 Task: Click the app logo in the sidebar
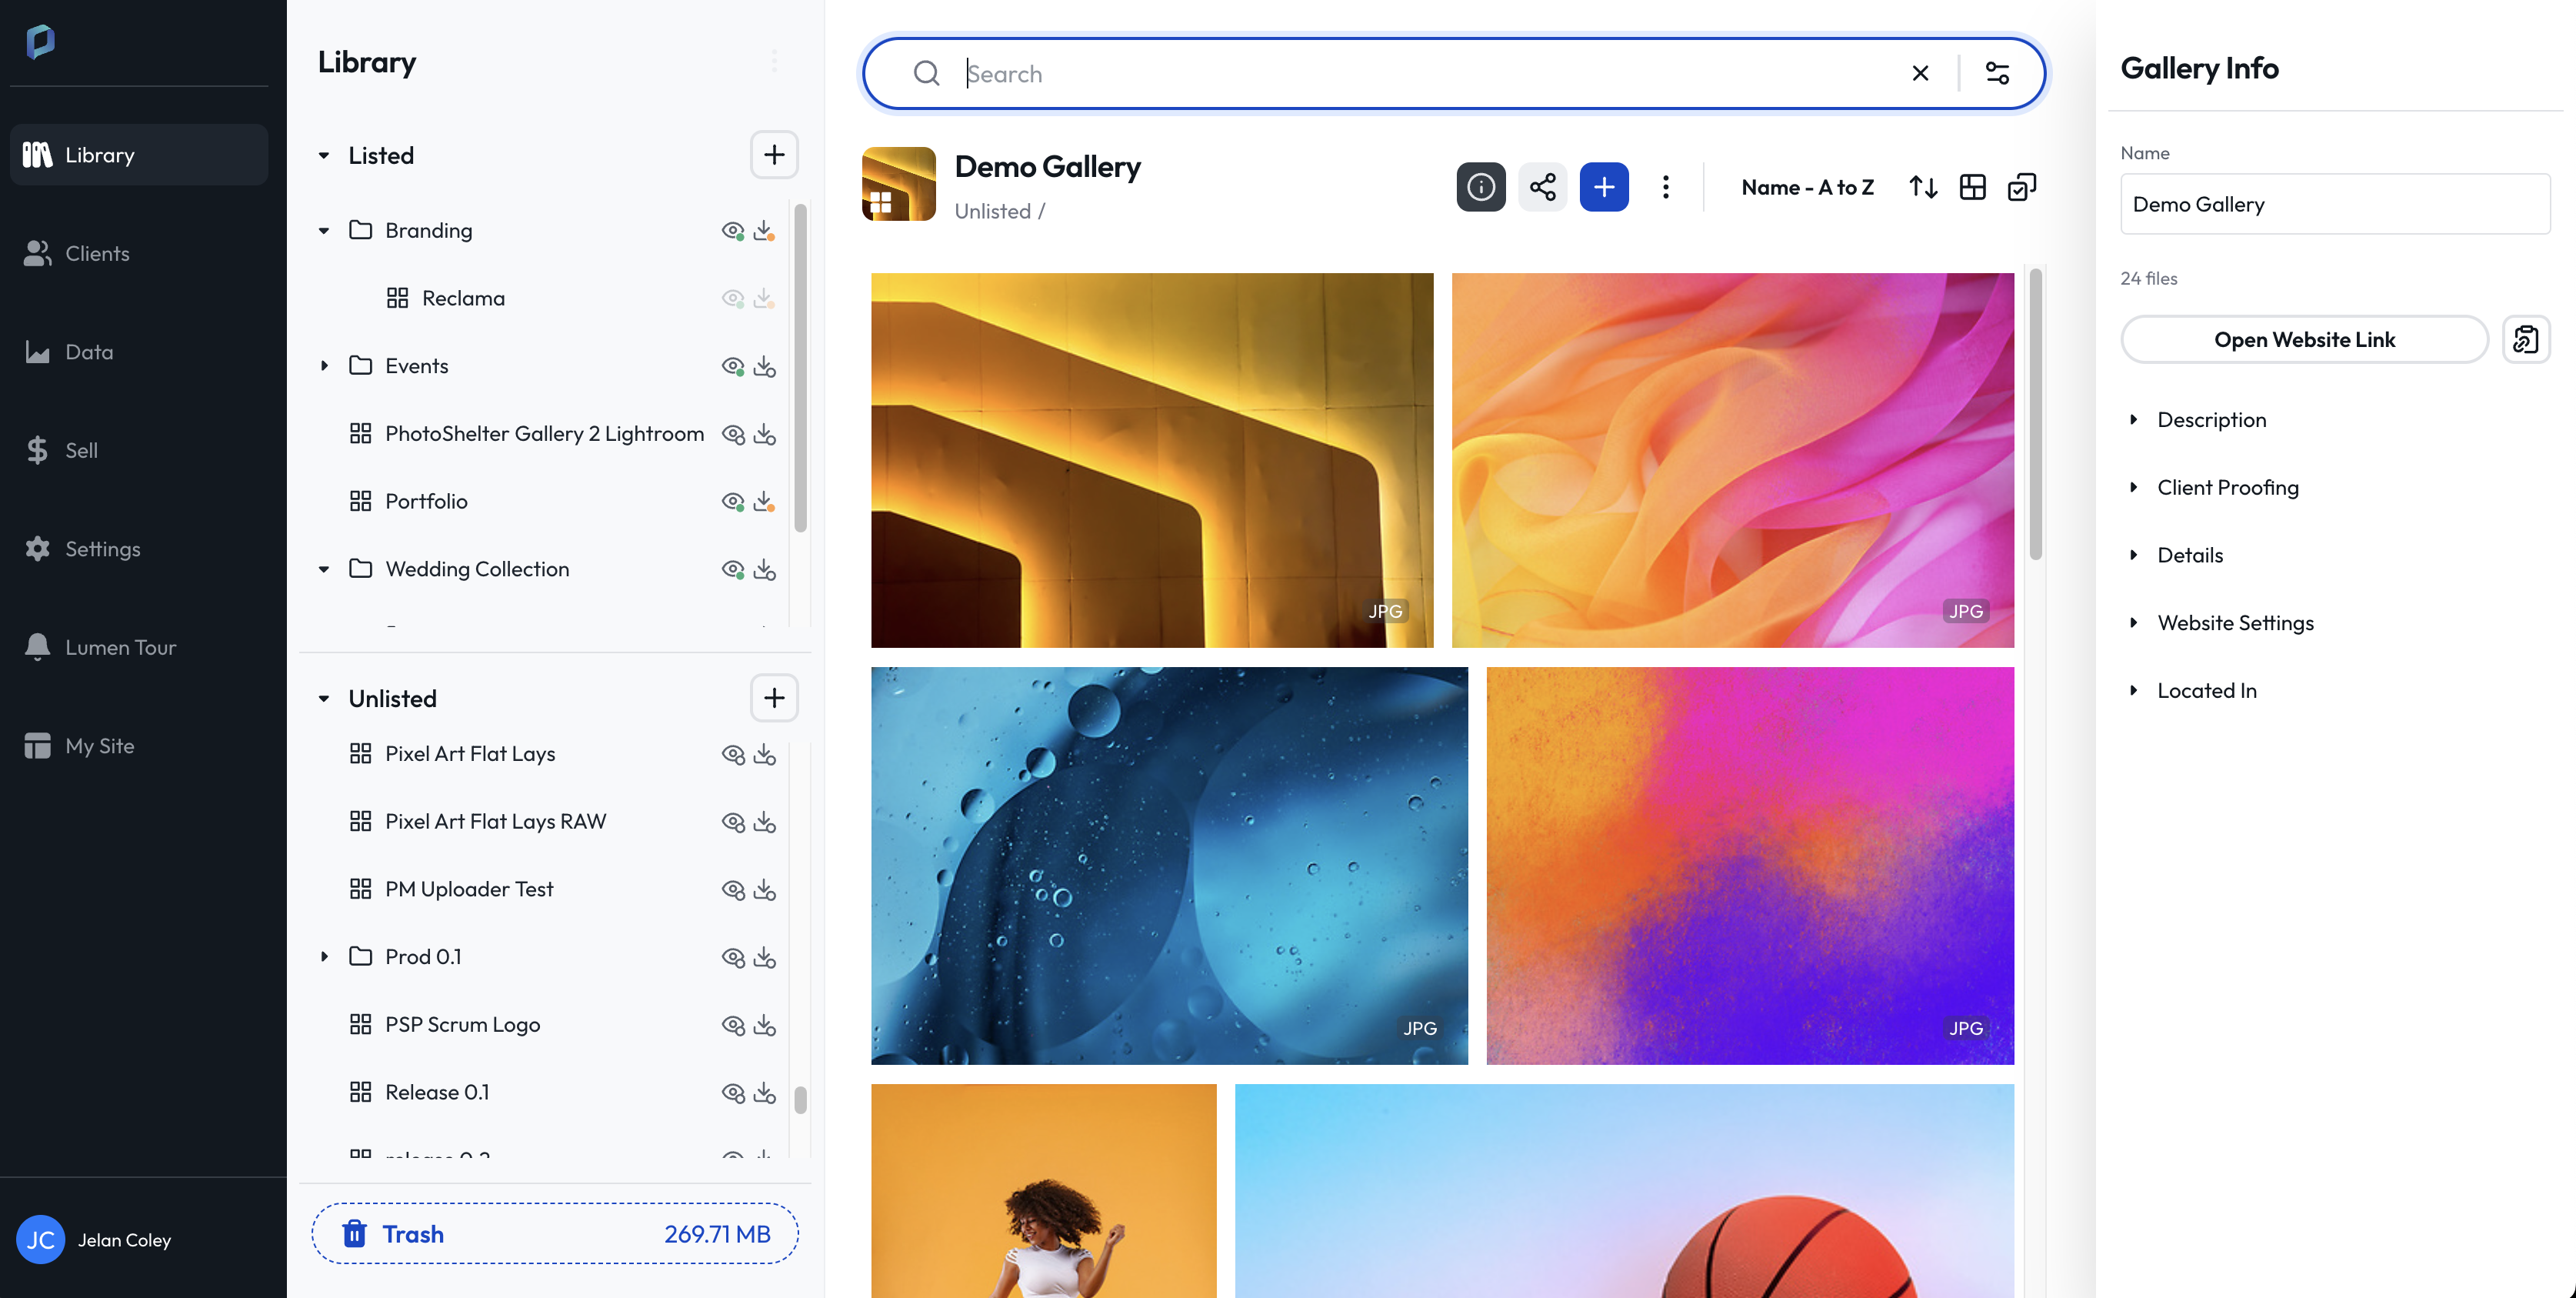(40, 41)
